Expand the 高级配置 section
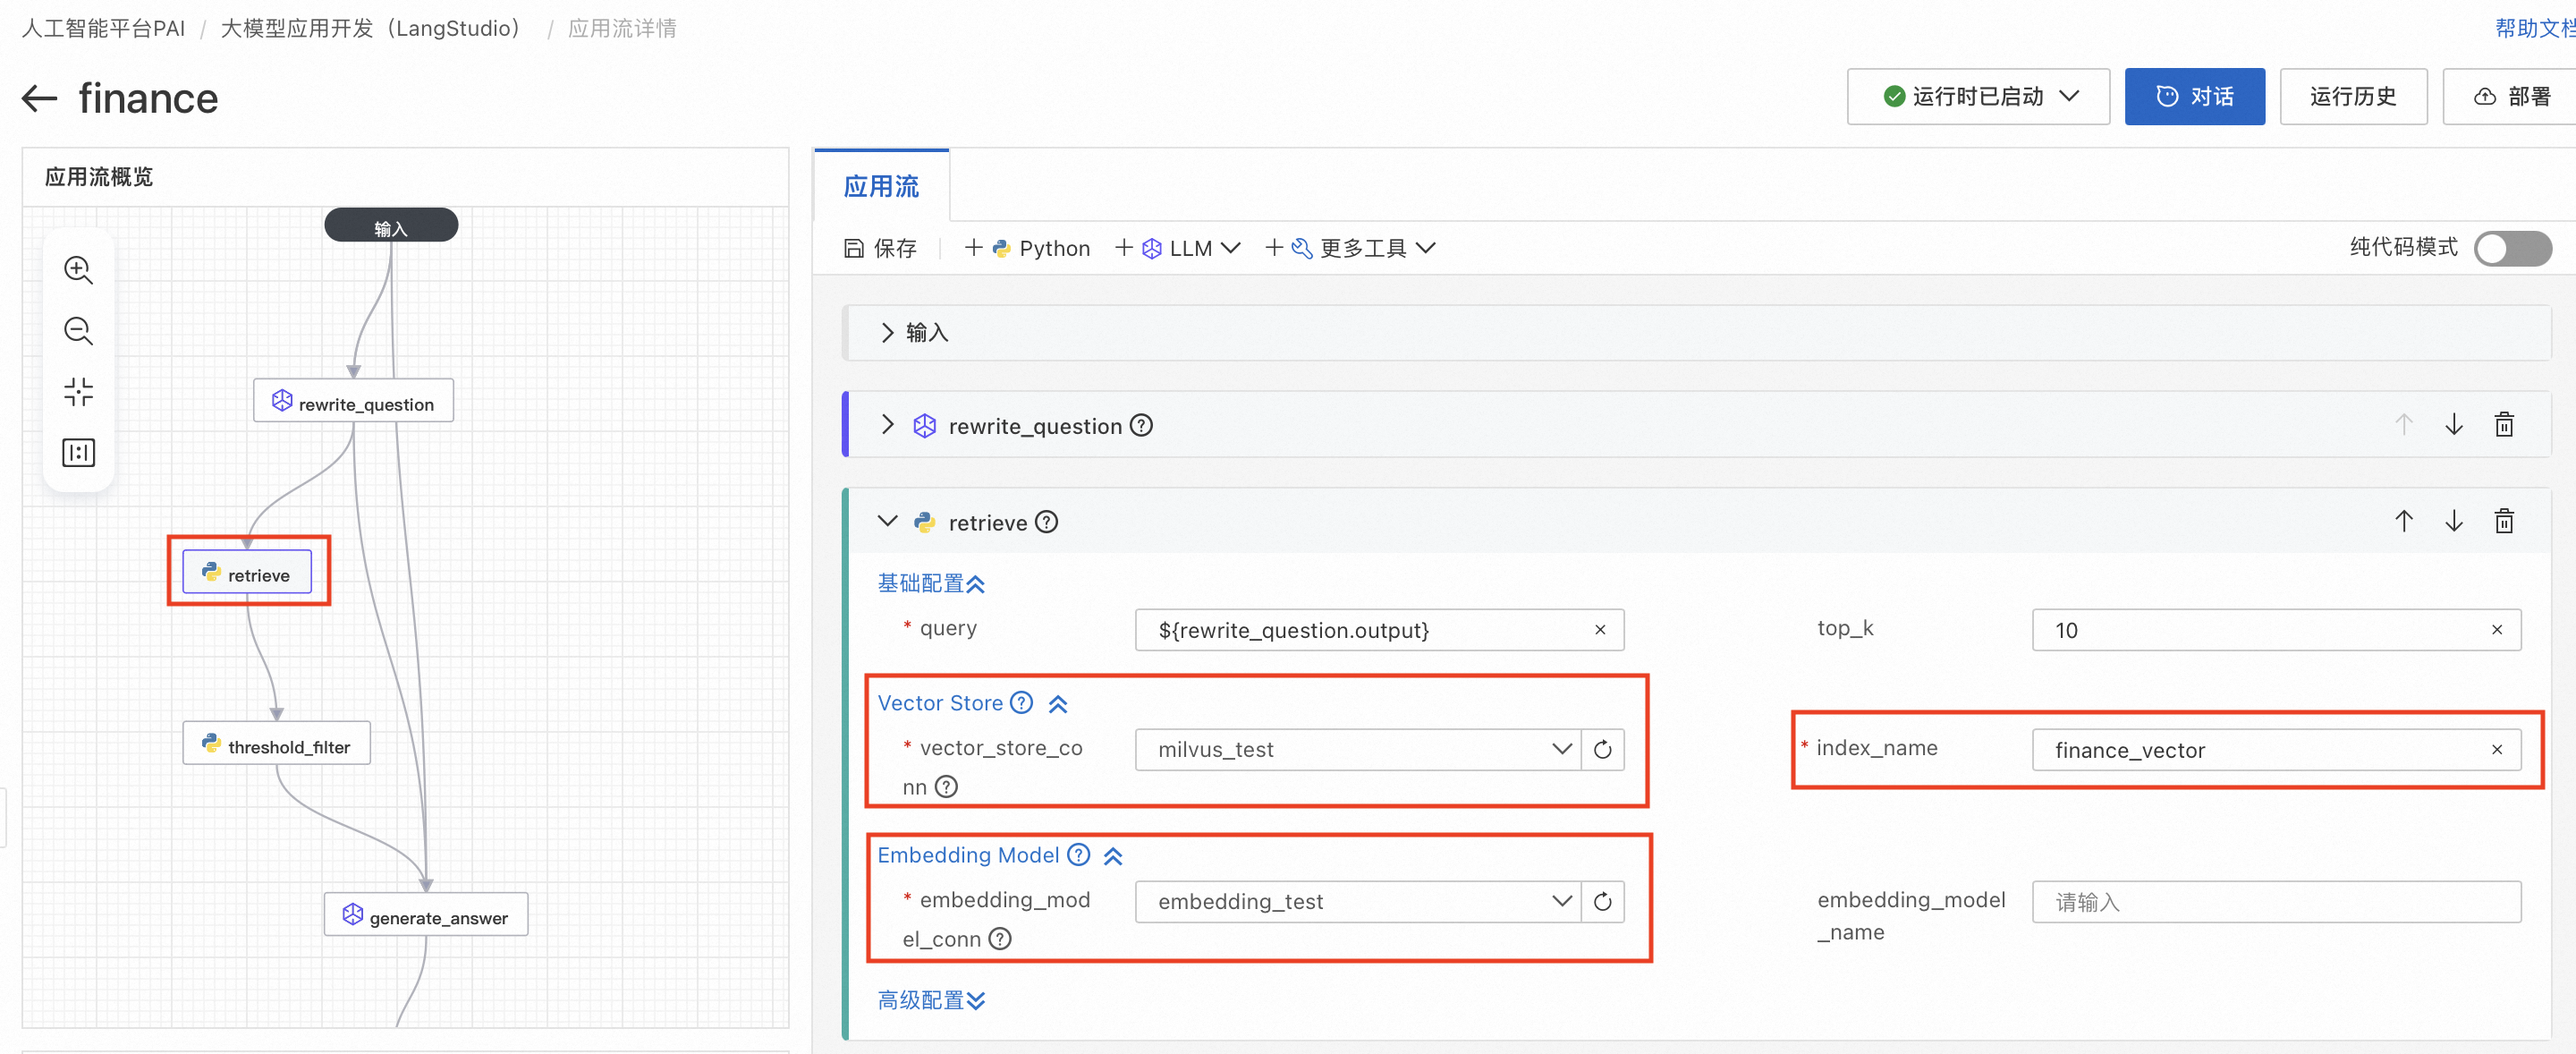 coord(931,1000)
